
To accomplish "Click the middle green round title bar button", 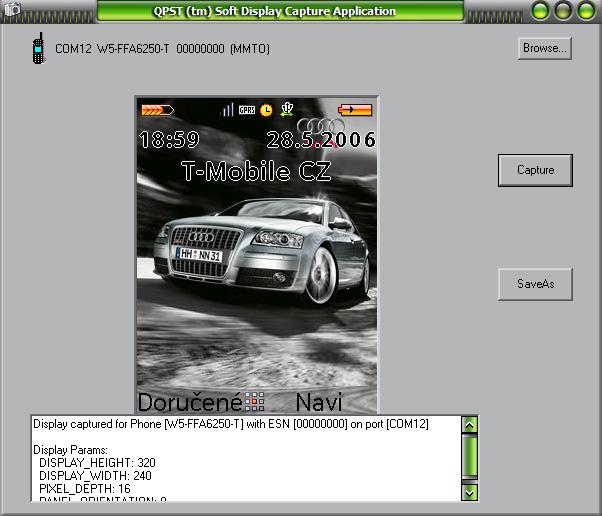I will pos(563,10).
